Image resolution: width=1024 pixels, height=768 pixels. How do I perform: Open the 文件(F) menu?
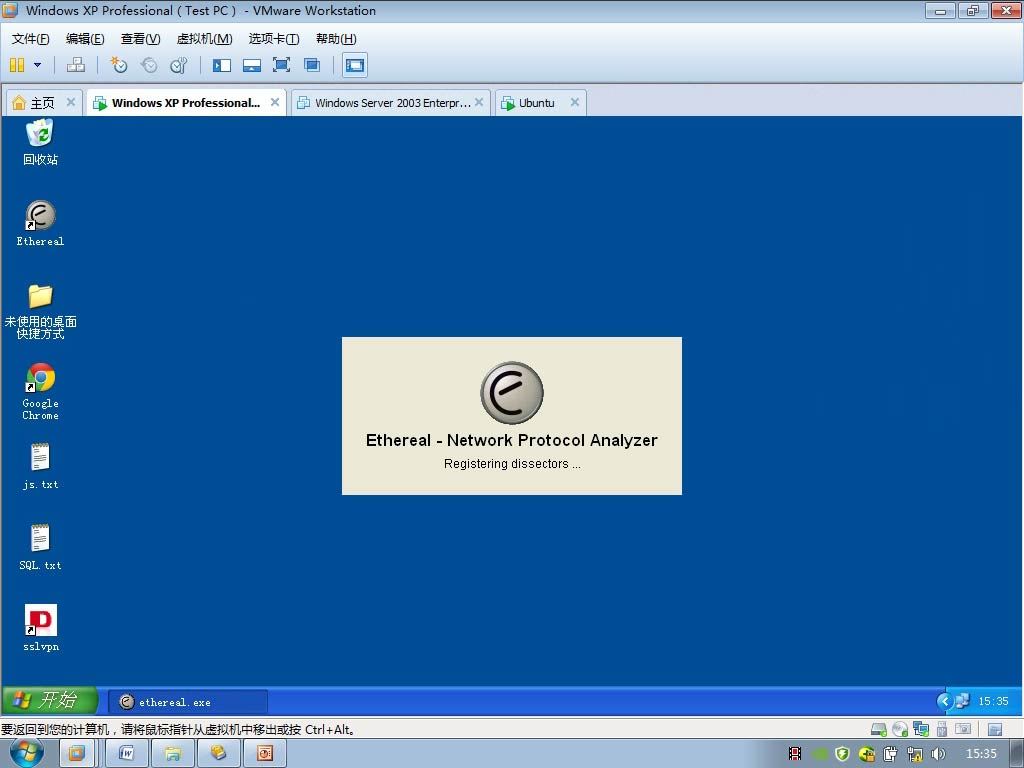pos(30,39)
